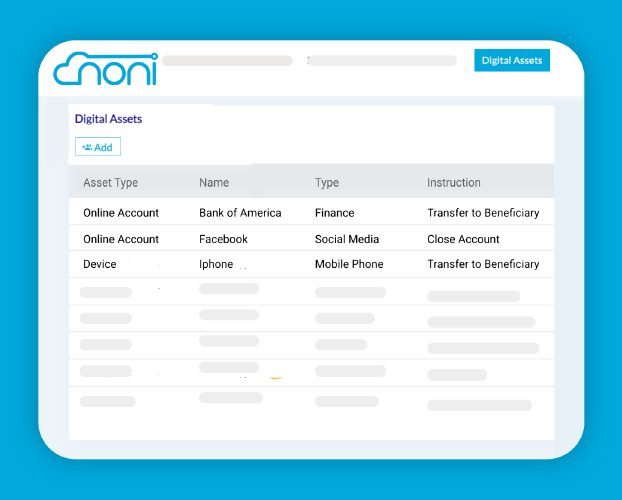Screen dimensions: 622x500
Task: Click the Mobile Phone type cell
Action: [349, 264]
